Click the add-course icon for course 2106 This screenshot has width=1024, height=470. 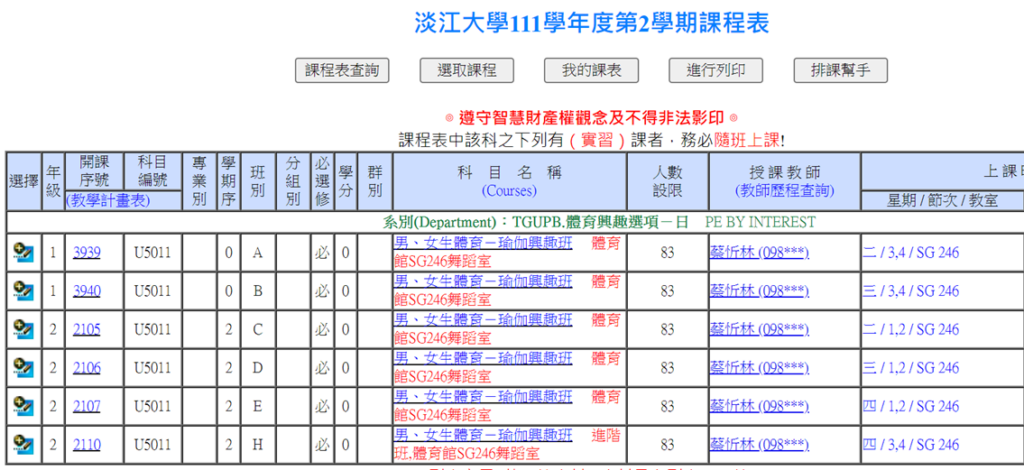tap(24, 368)
